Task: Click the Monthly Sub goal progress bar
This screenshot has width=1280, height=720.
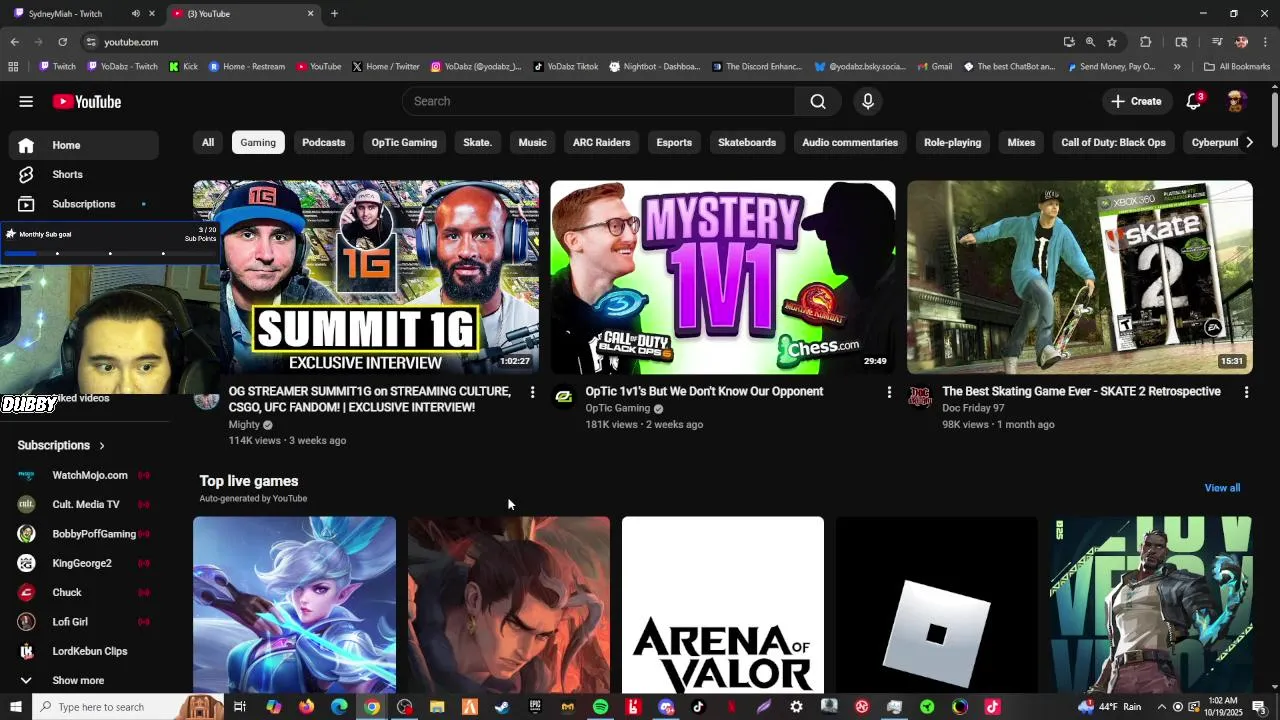Action: coord(109,253)
